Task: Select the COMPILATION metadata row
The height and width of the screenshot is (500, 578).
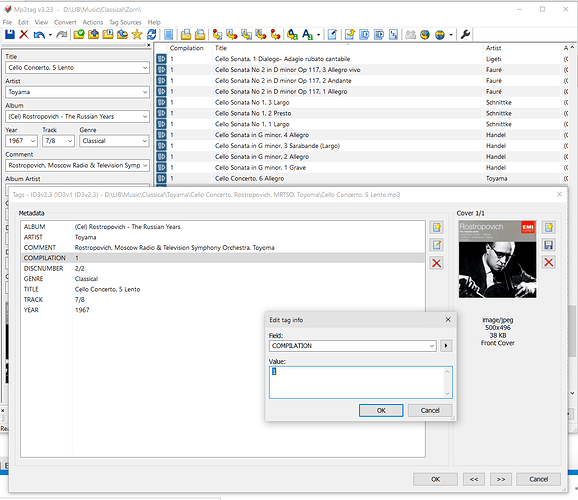Action: (x=223, y=258)
